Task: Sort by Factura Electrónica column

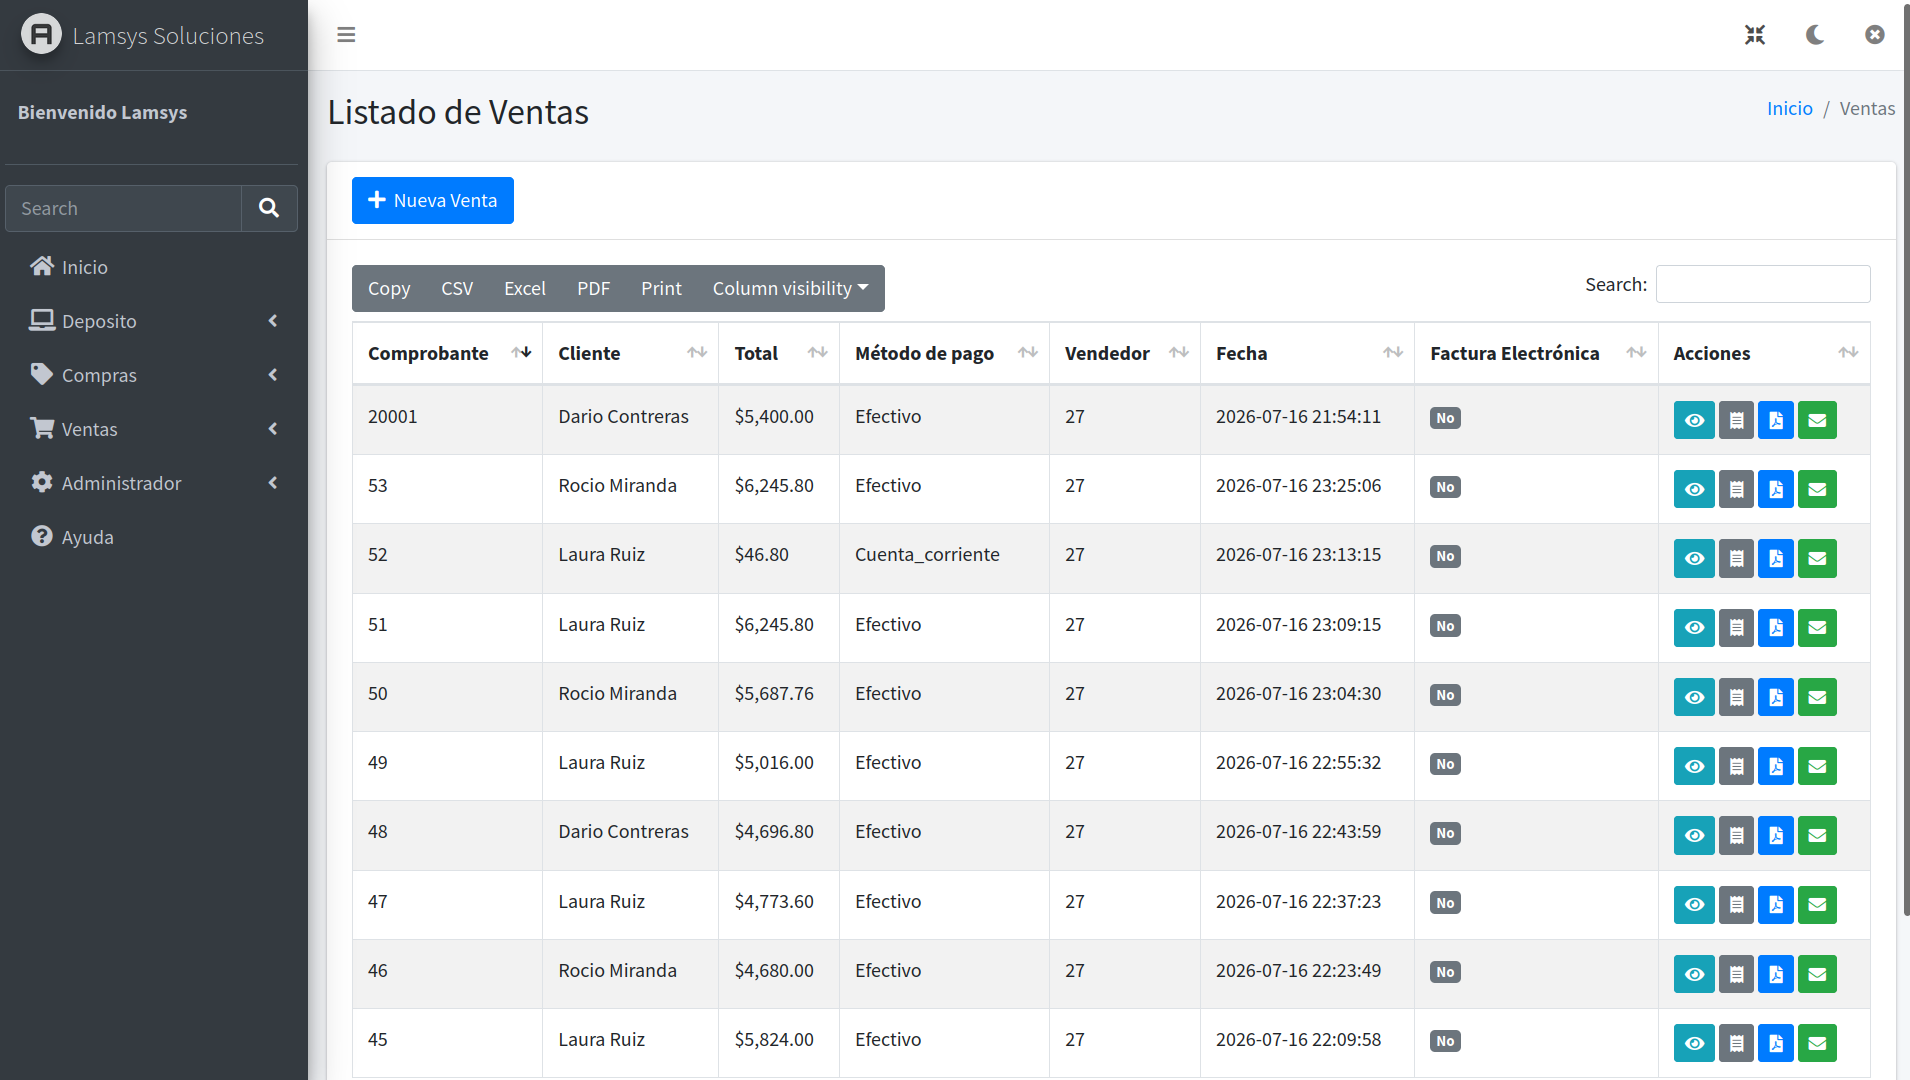Action: 1536,353
